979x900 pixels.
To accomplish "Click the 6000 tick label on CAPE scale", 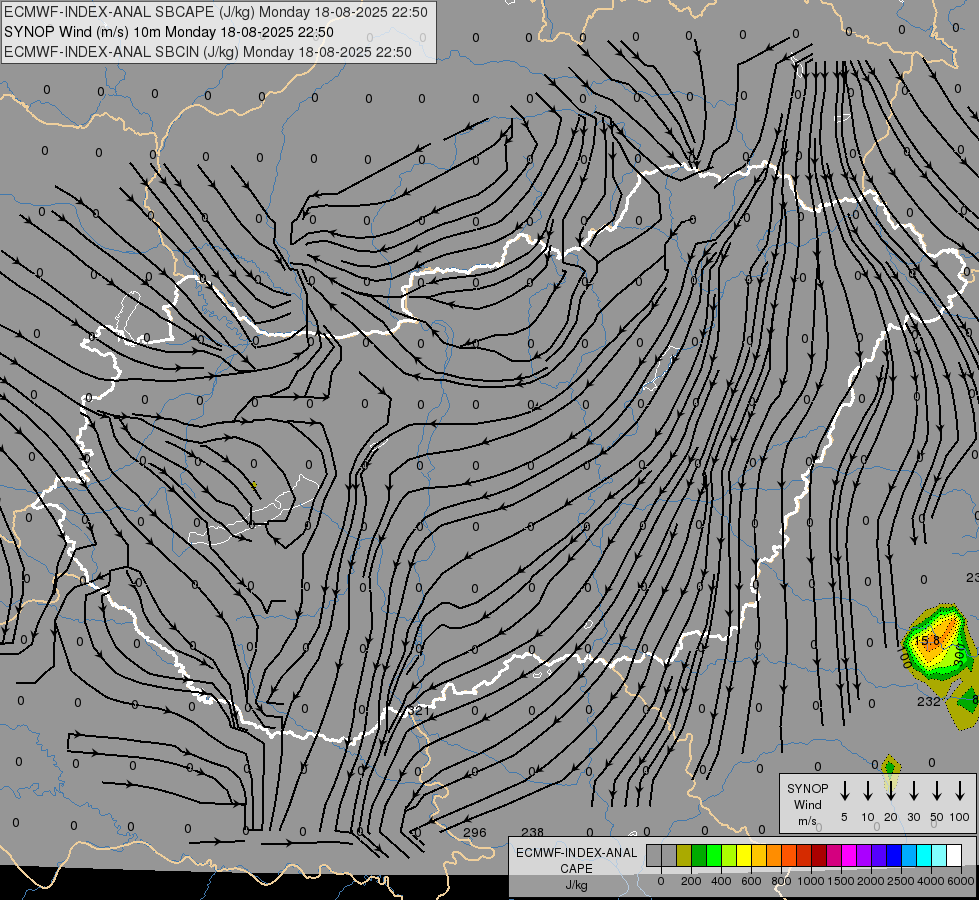I will (x=961, y=881).
